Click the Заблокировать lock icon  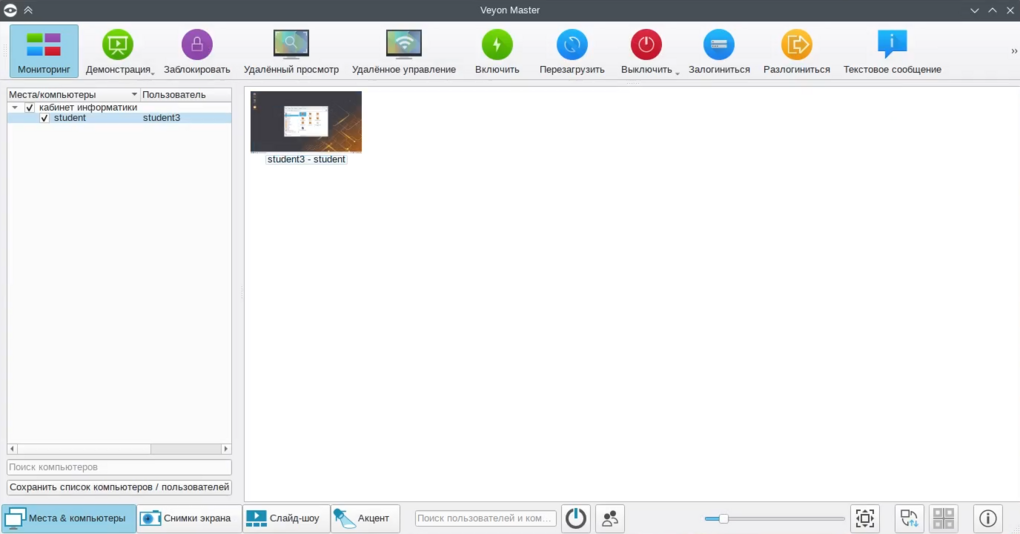coord(196,45)
